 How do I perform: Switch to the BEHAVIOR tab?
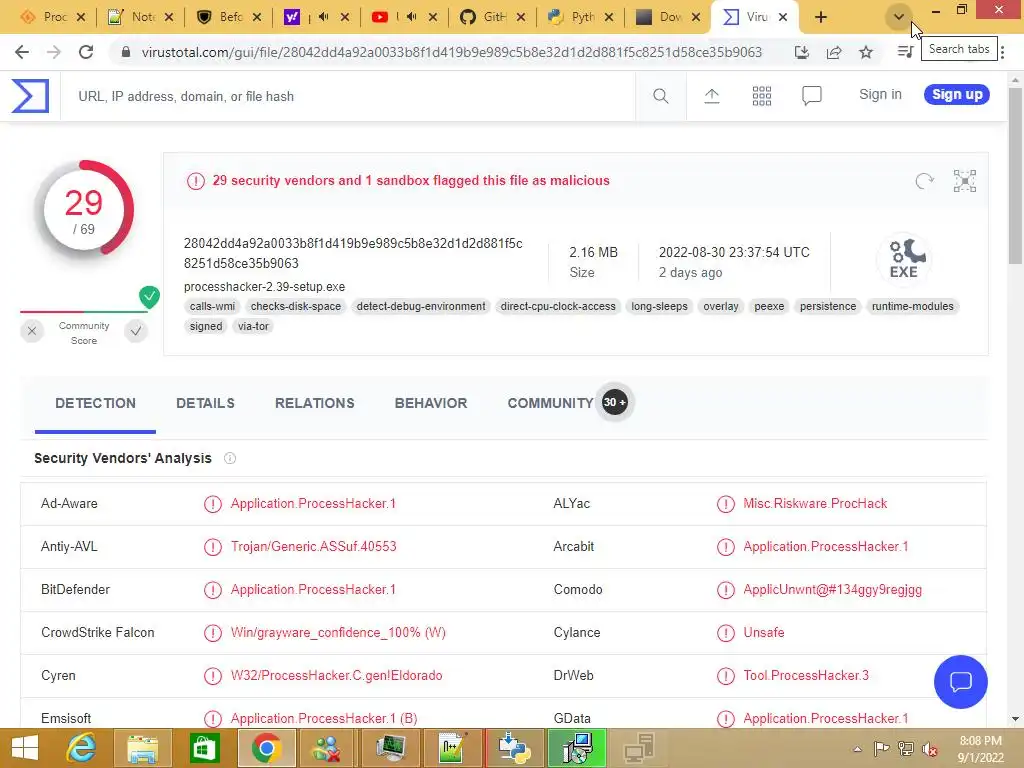(x=431, y=404)
